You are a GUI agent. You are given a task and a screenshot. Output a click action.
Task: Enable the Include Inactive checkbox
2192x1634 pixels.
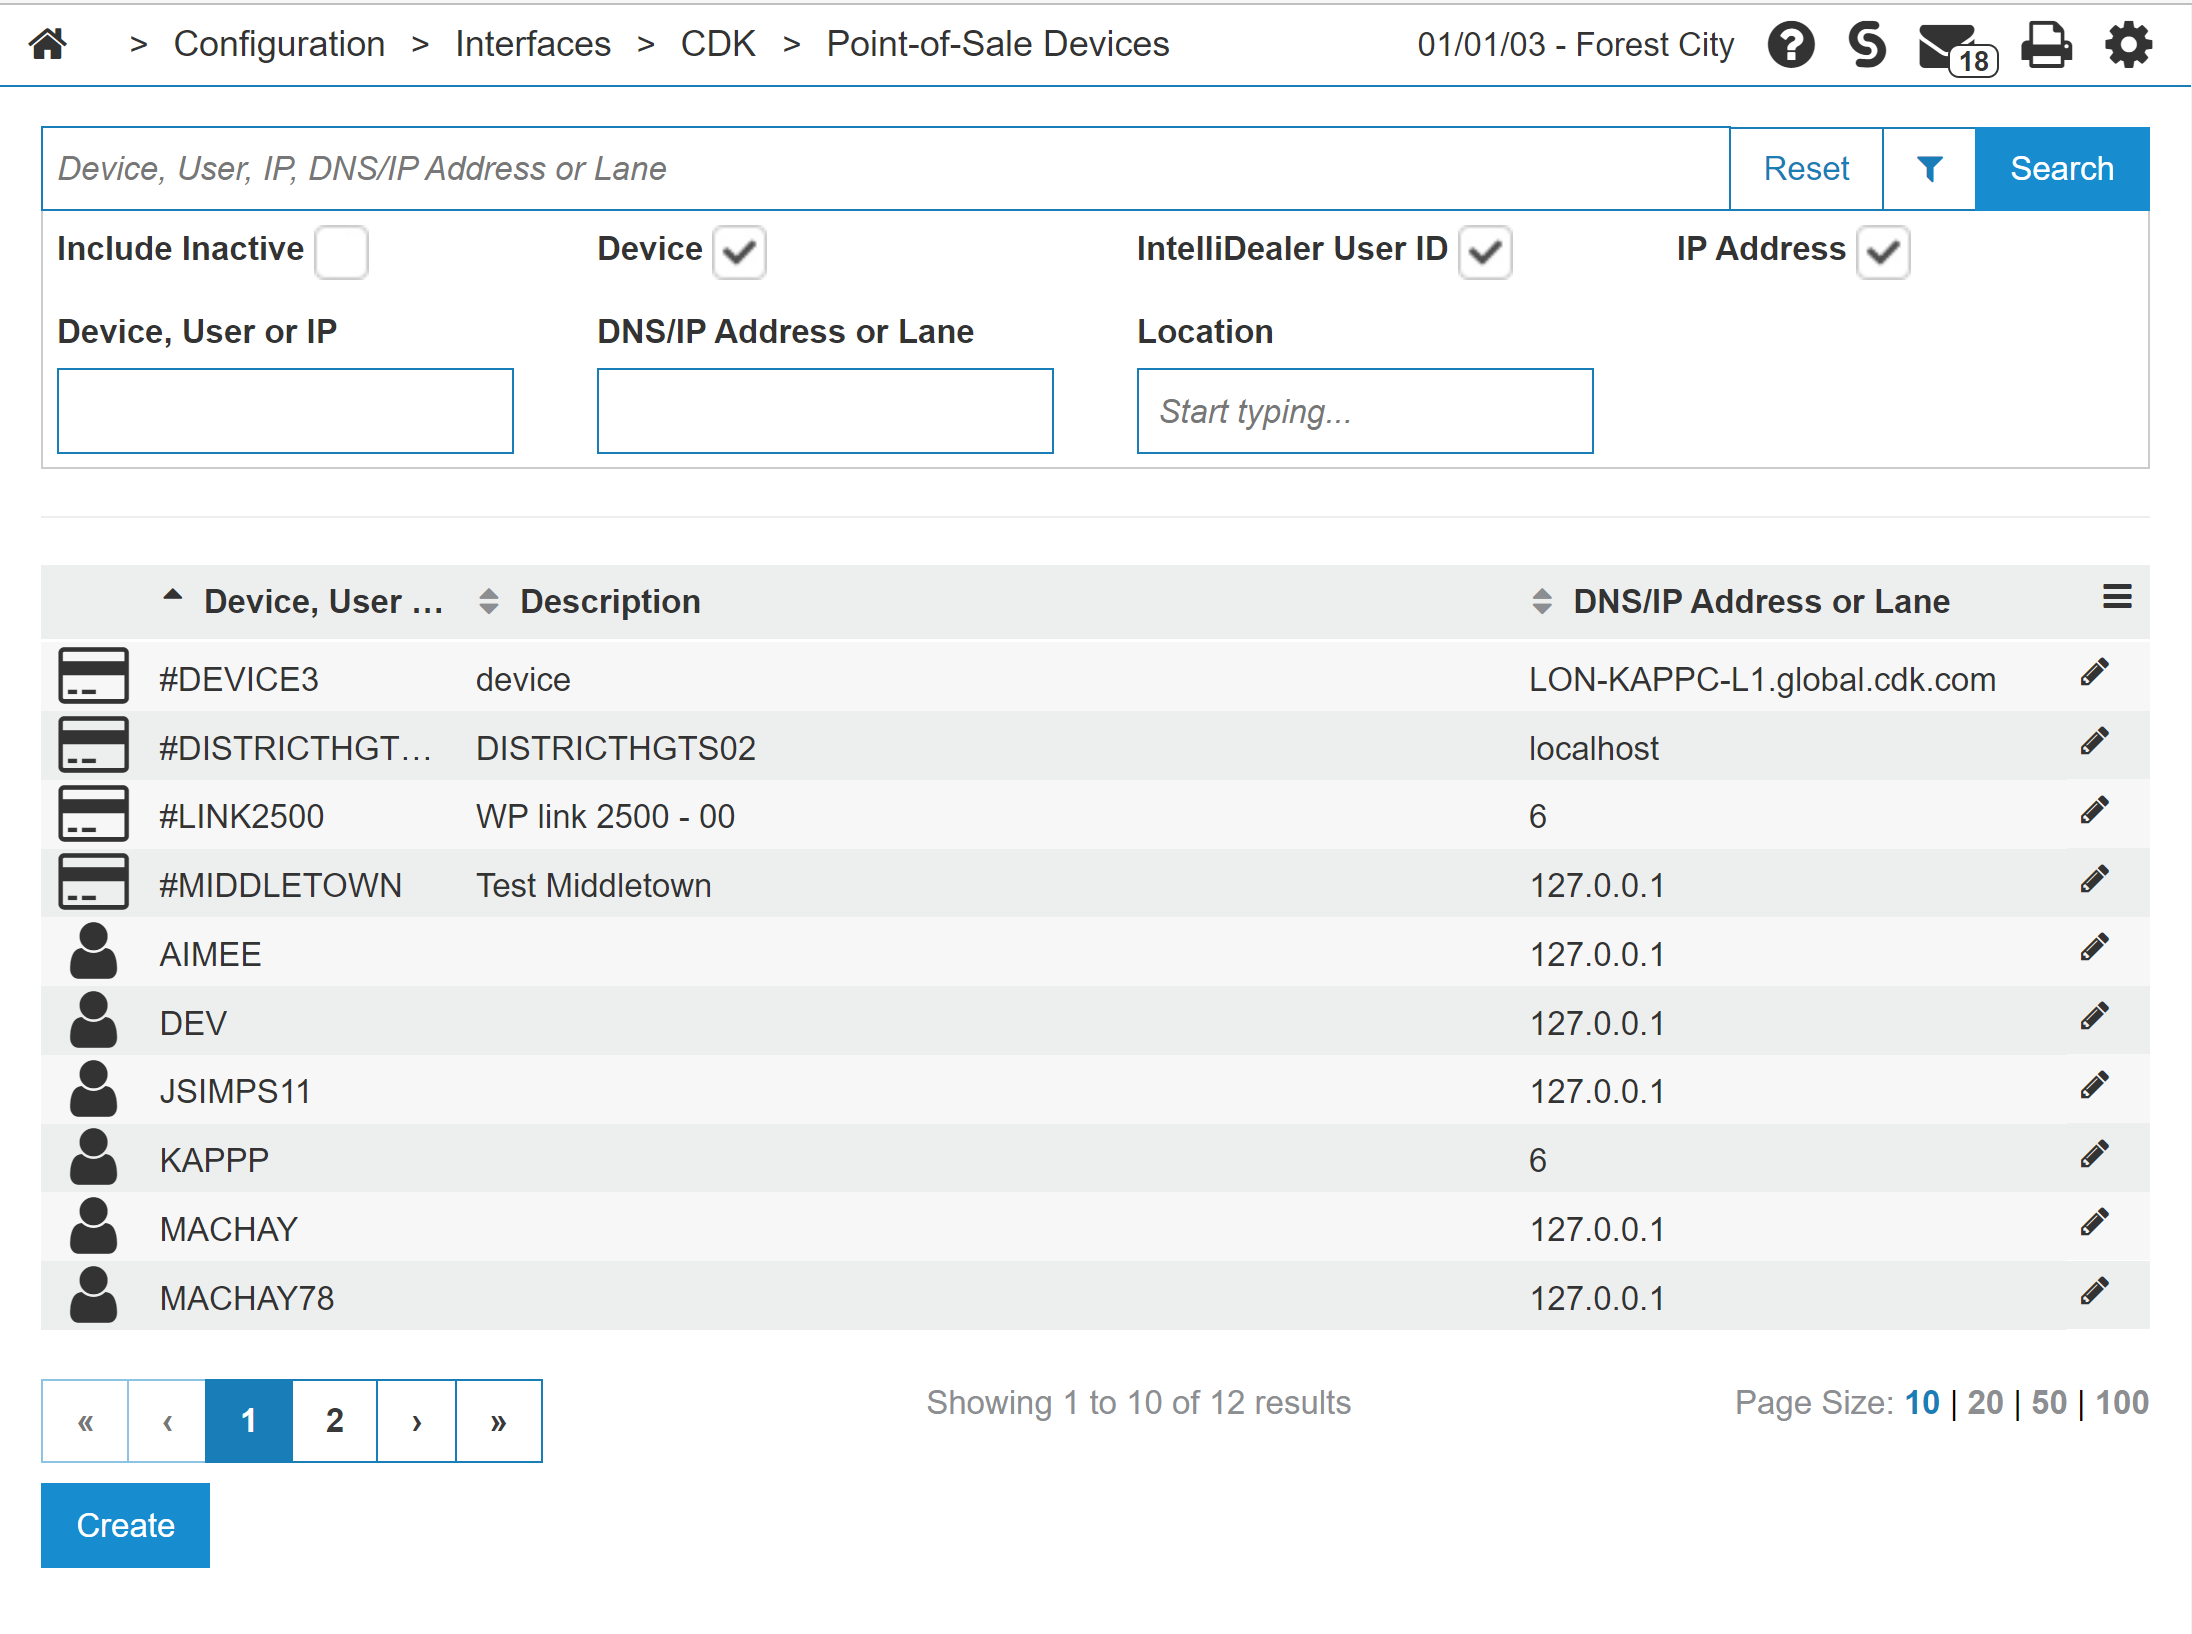[x=341, y=251]
